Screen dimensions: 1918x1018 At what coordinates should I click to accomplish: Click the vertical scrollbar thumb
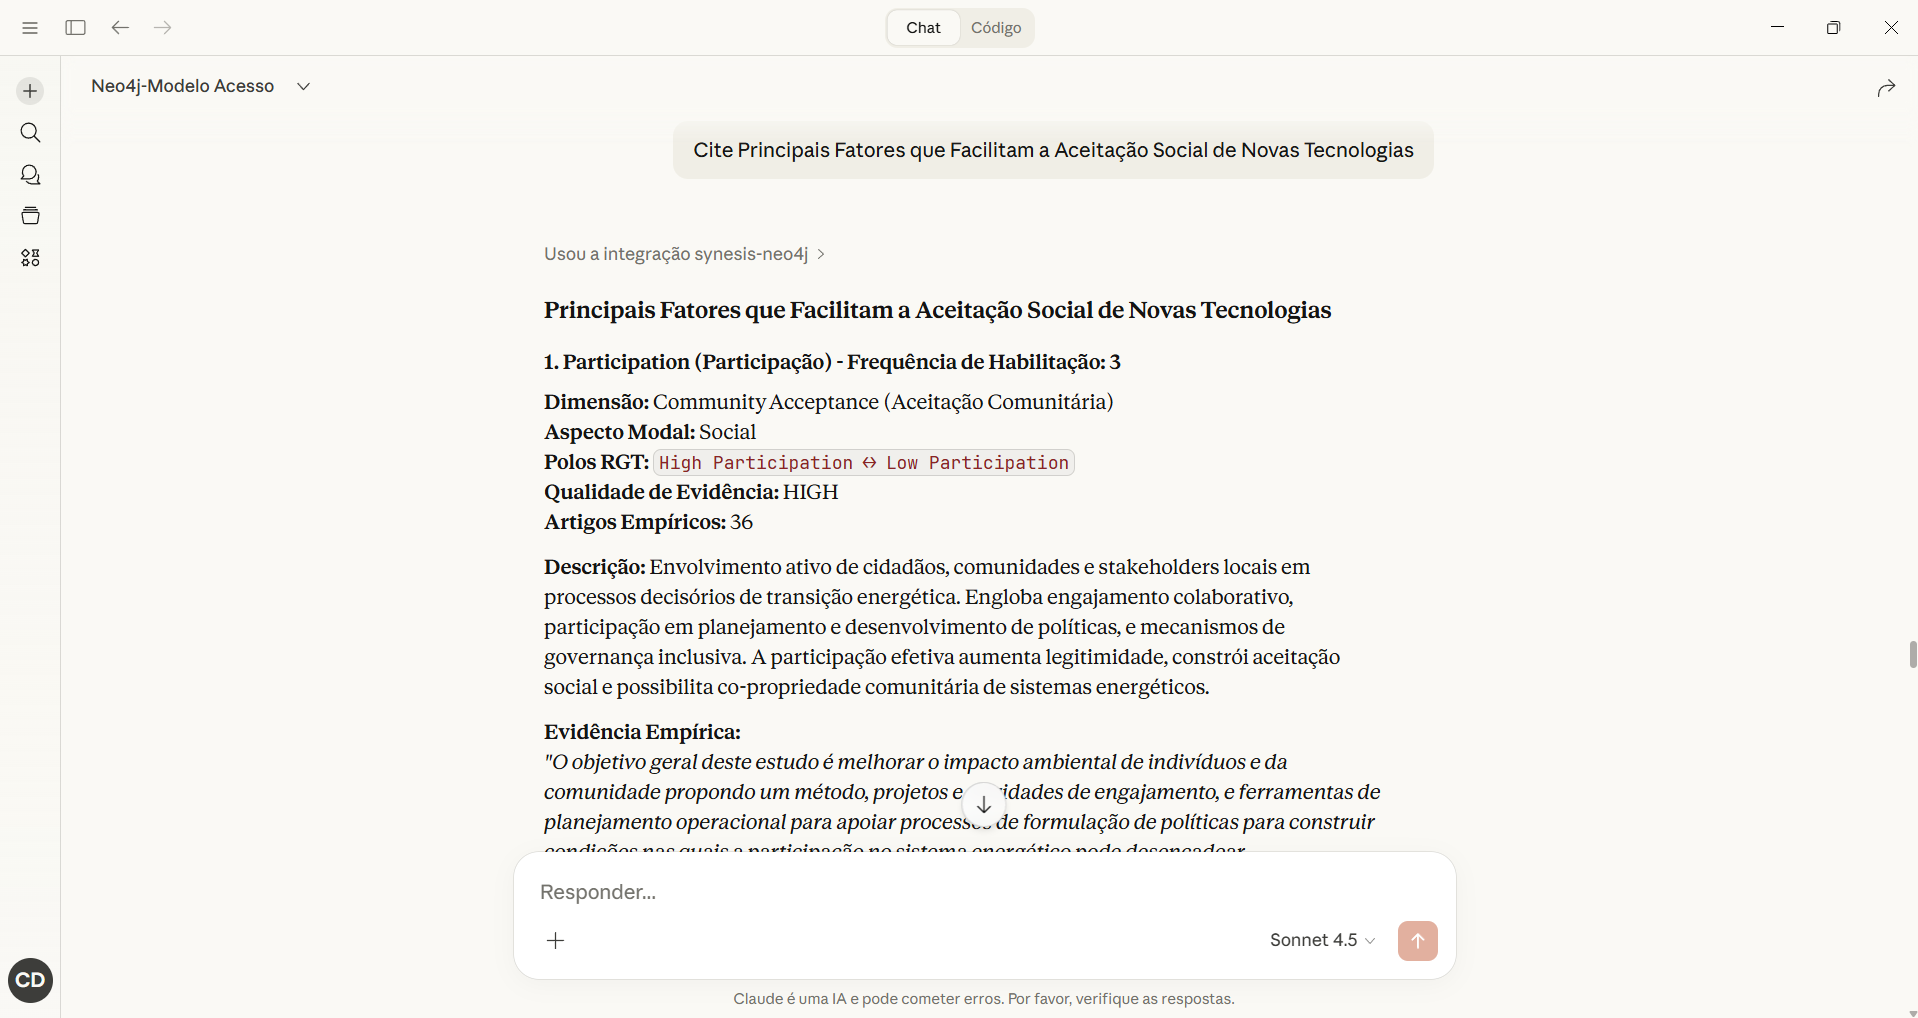tap(1912, 655)
